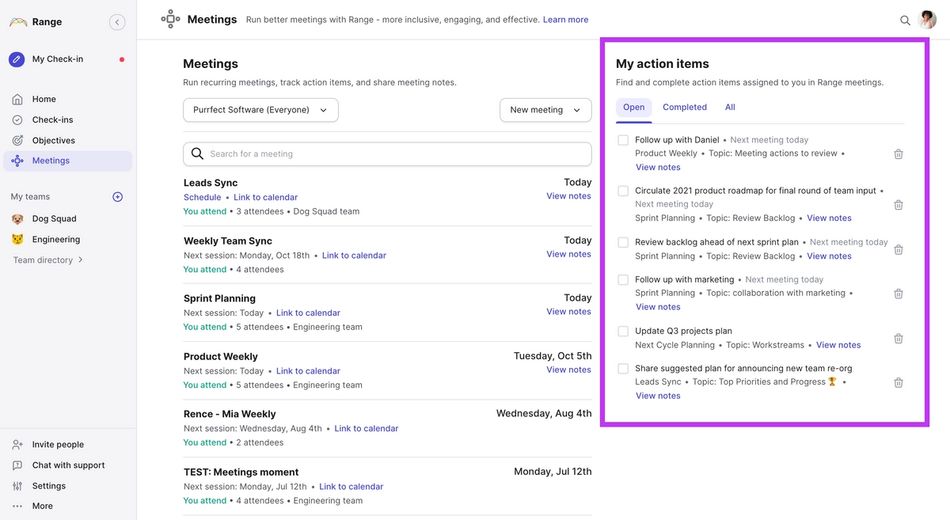The width and height of the screenshot is (950, 520).
Task: View notes for Weekly Team Sync
Action: (568, 254)
